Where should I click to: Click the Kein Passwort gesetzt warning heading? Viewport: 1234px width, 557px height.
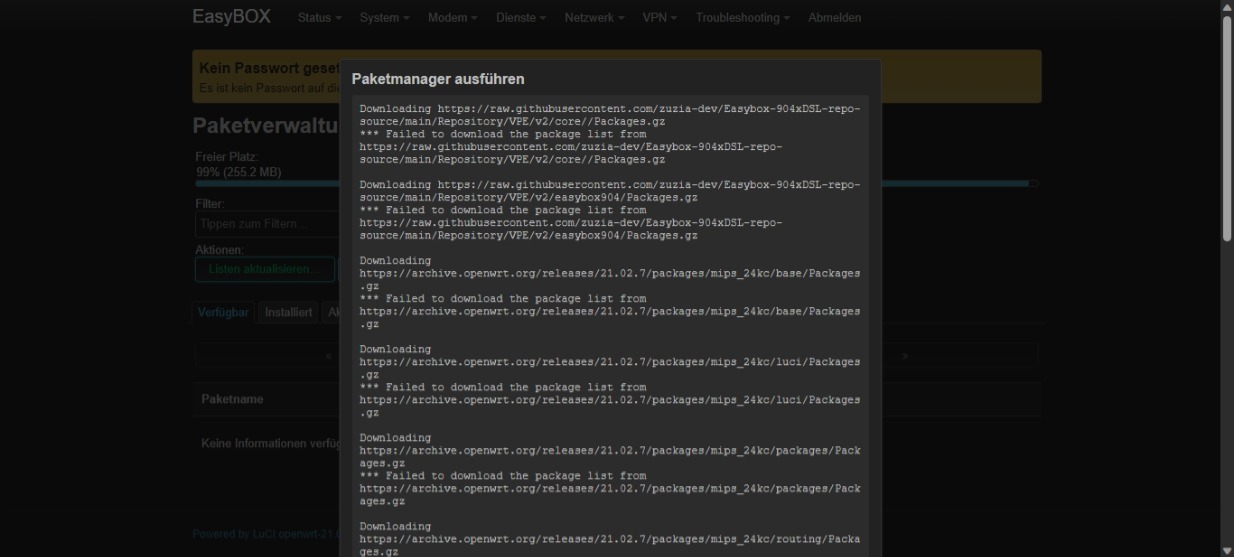(269, 69)
